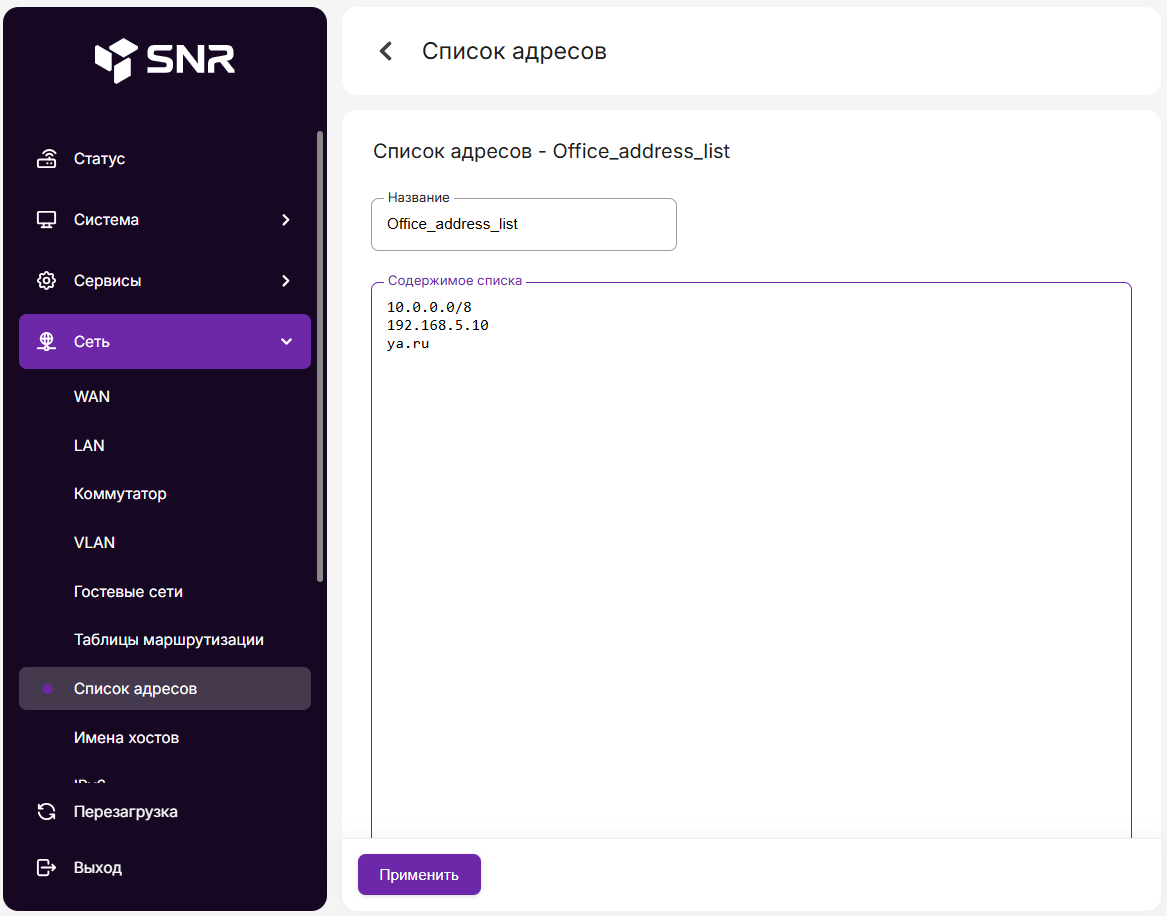Go back using the left arrow icon
The height and width of the screenshot is (916, 1167).
[x=386, y=51]
